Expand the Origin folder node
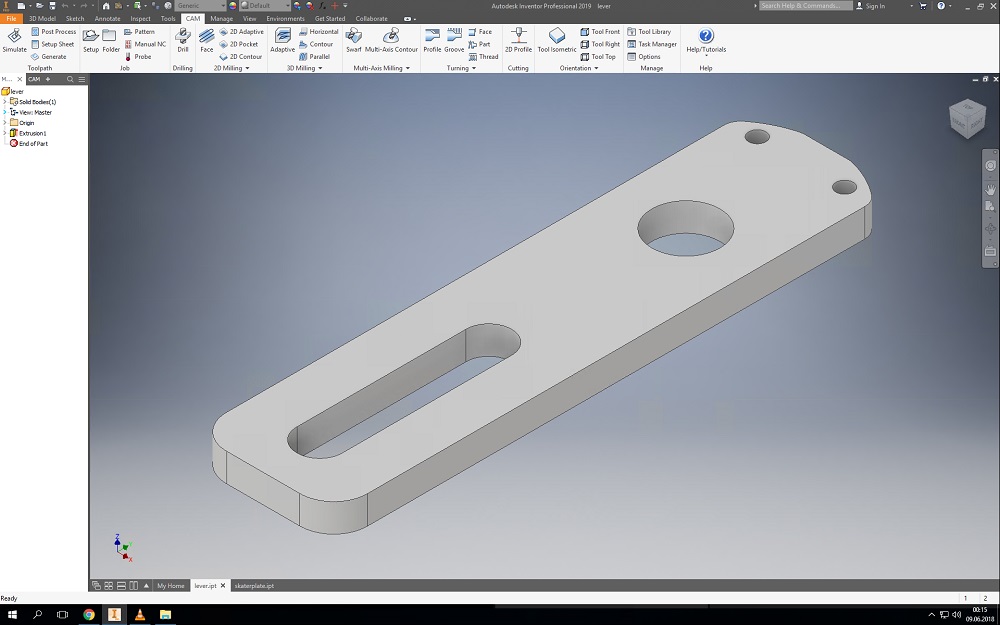The image size is (1000, 625). point(5,122)
